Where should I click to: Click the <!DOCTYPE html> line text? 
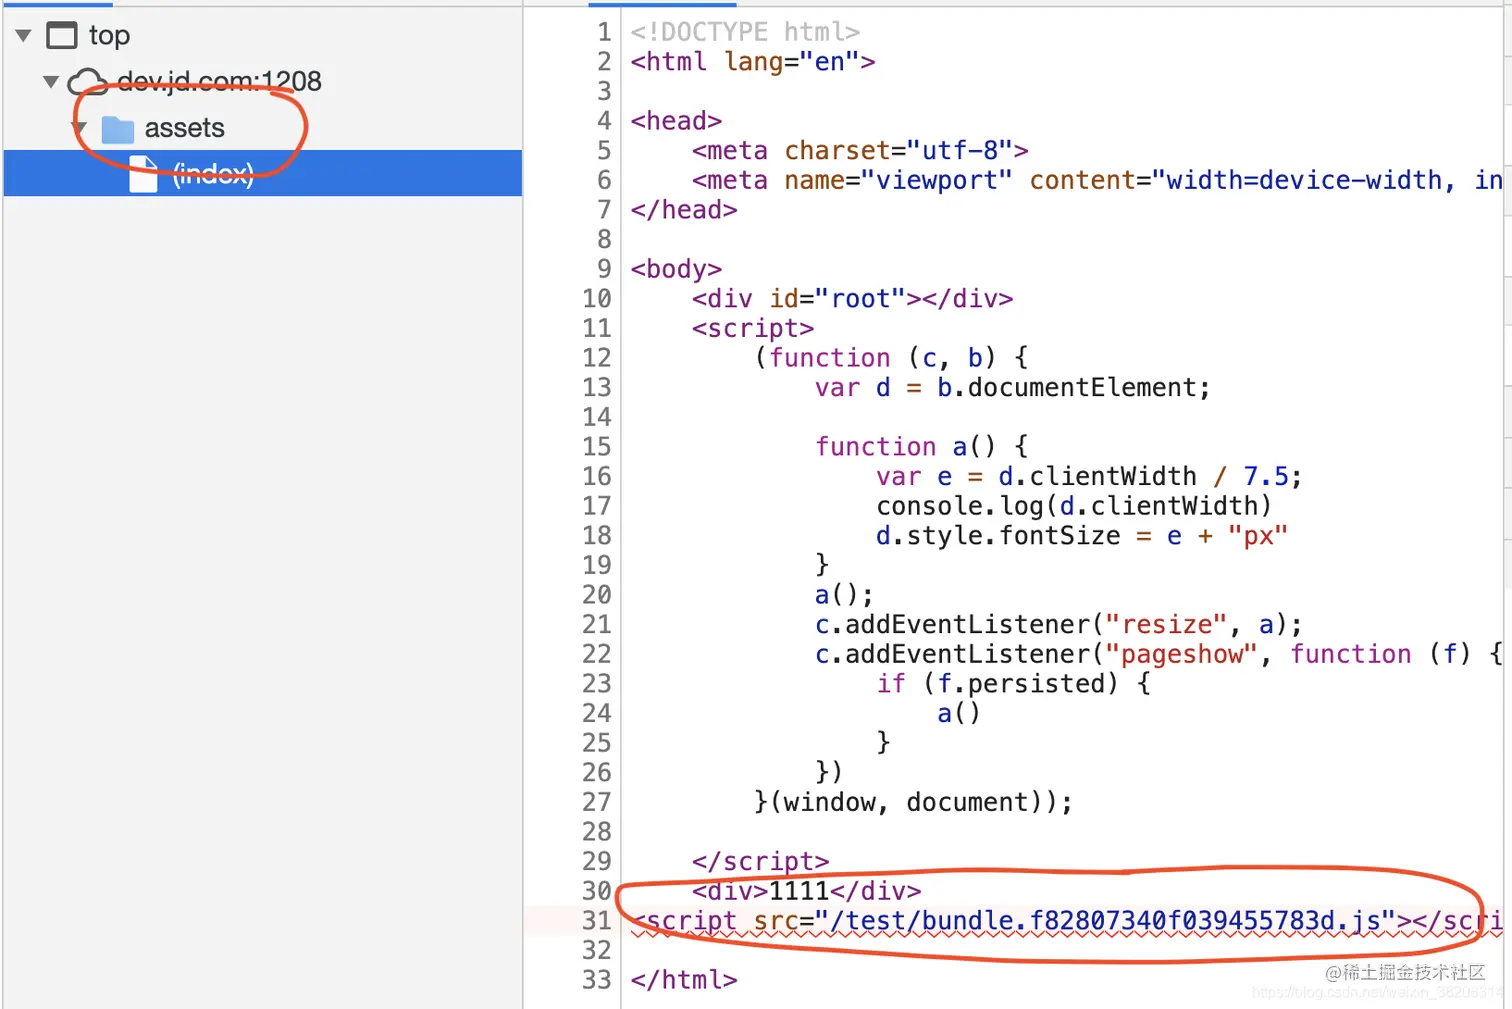[745, 32]
